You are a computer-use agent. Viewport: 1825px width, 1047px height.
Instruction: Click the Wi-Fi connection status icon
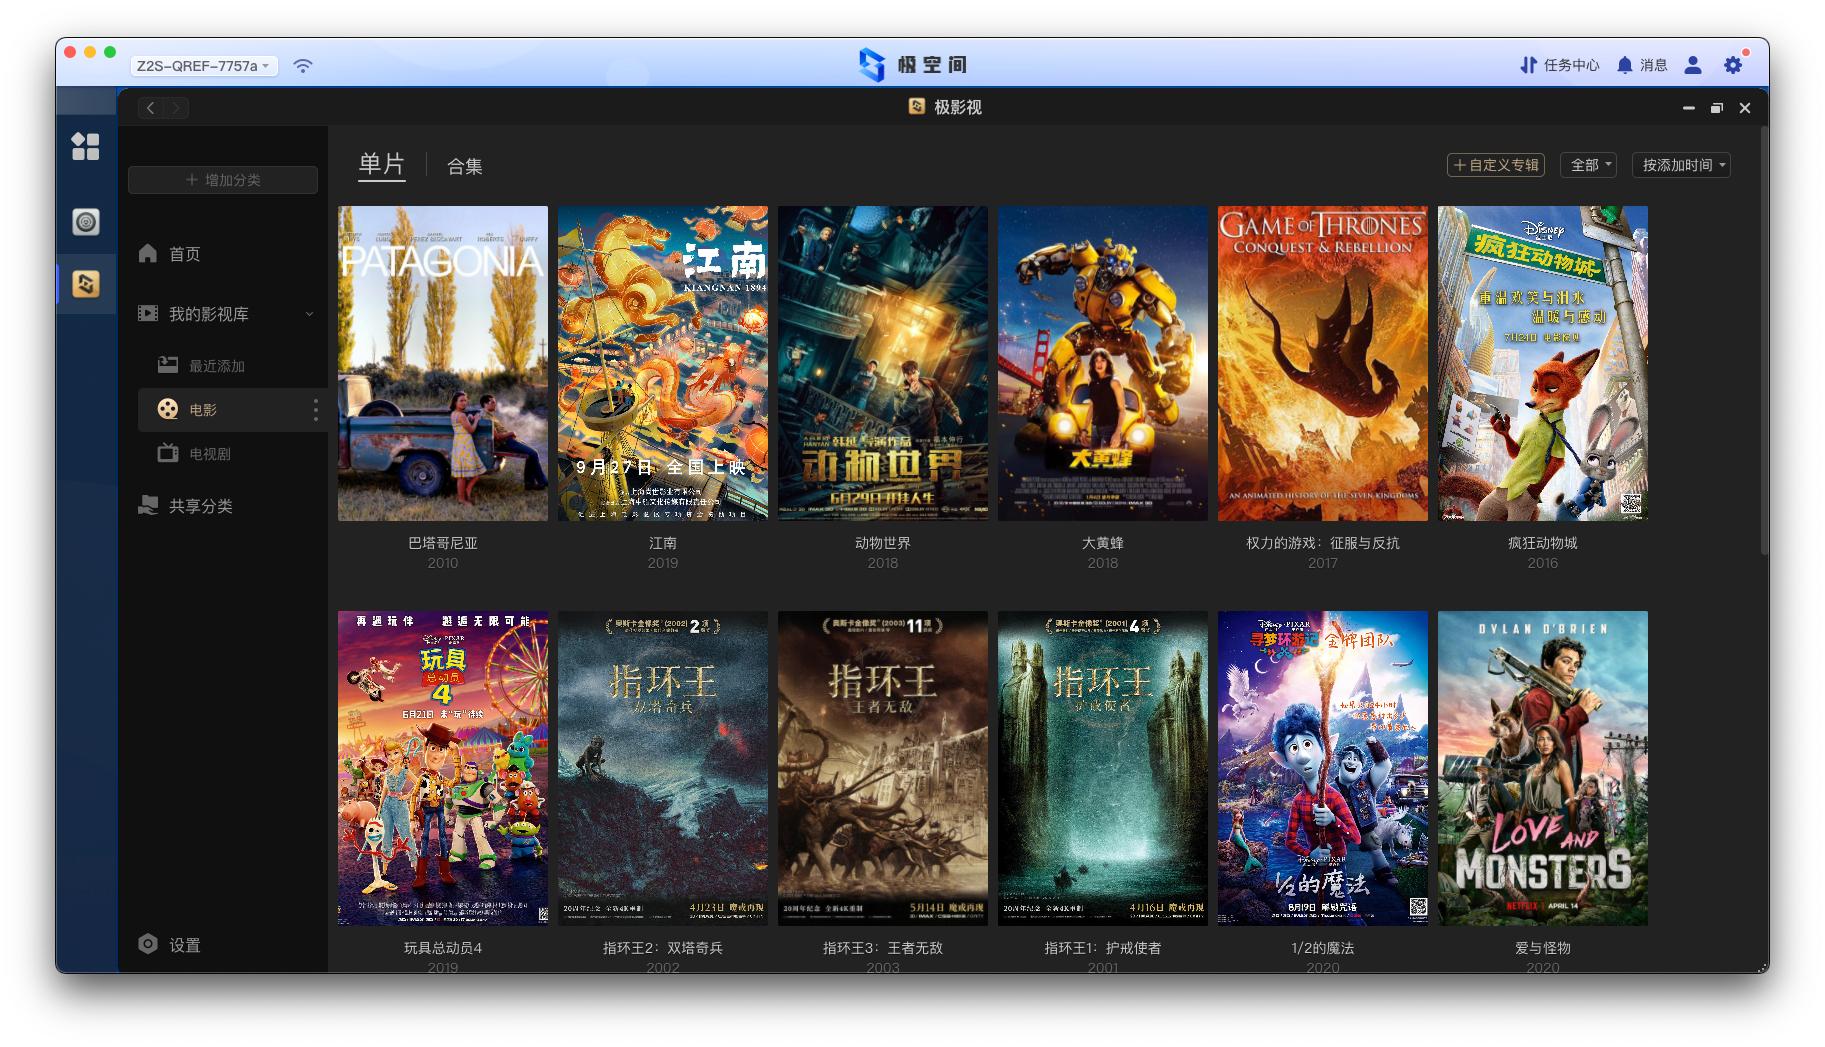click(303, 65)
